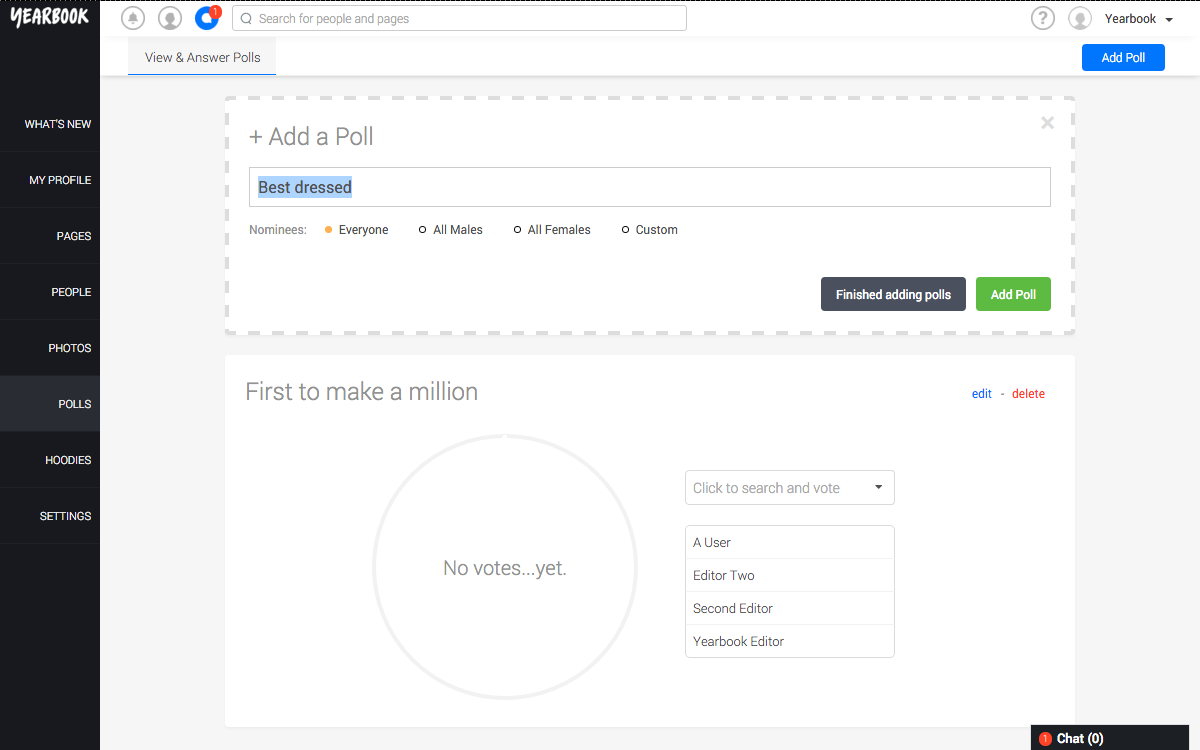Click the First to make a million title
The height and width of the screenshot is (750, 1200).
[362, 392]
